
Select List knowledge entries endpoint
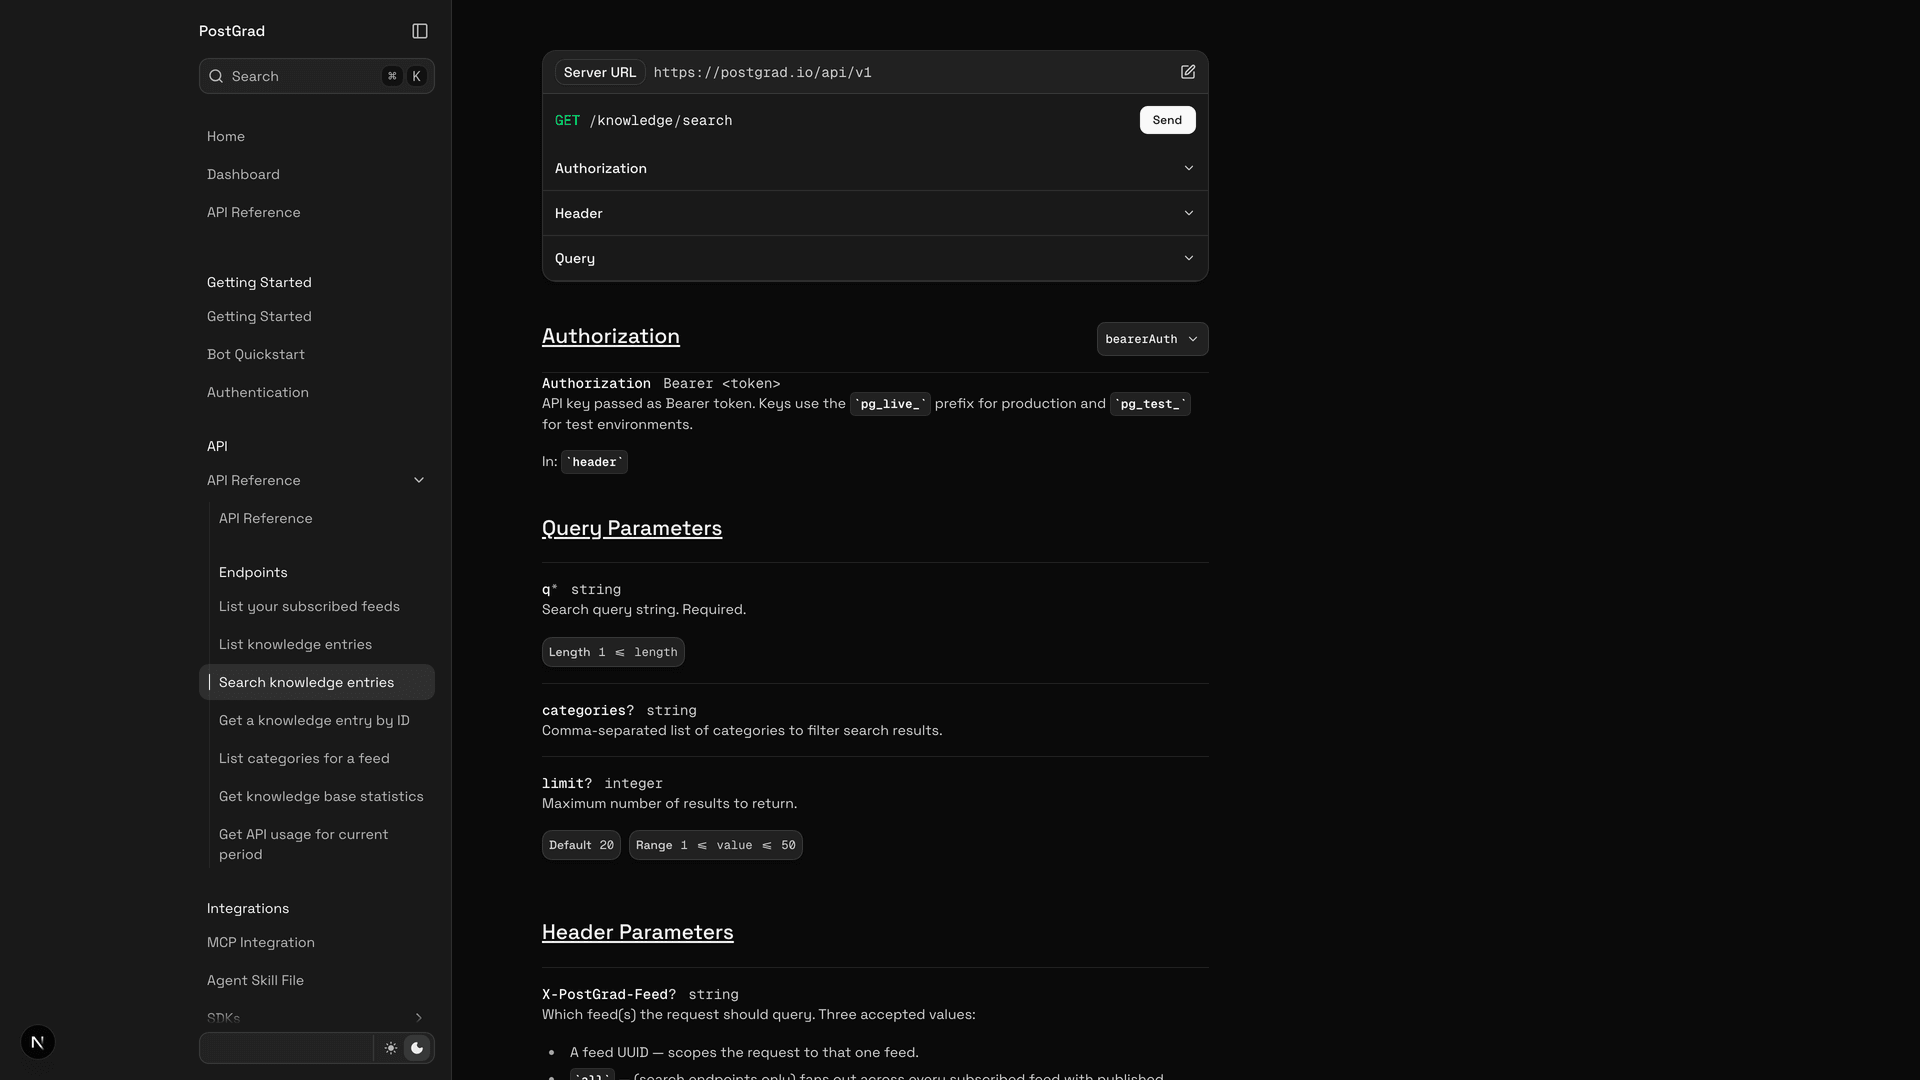(x=295, y=644)
